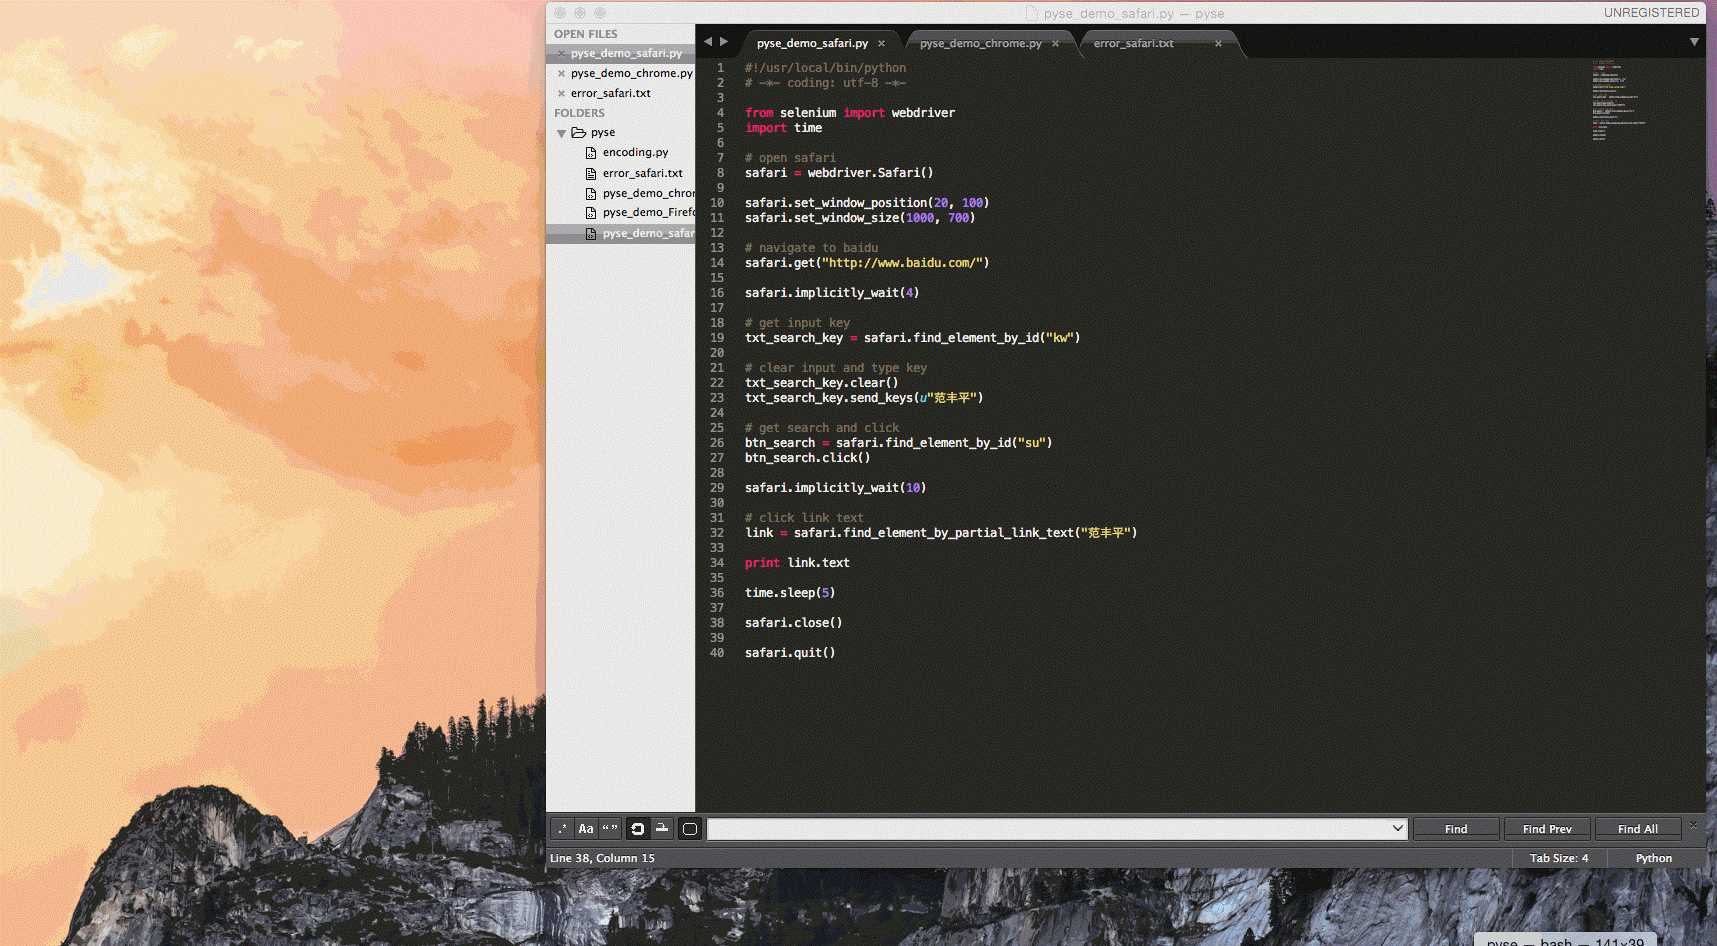Click the 'safari.implicitly_wait(4)' code line
The width and height of the screenshot is (1717, 946).
(x=832, y=293)
